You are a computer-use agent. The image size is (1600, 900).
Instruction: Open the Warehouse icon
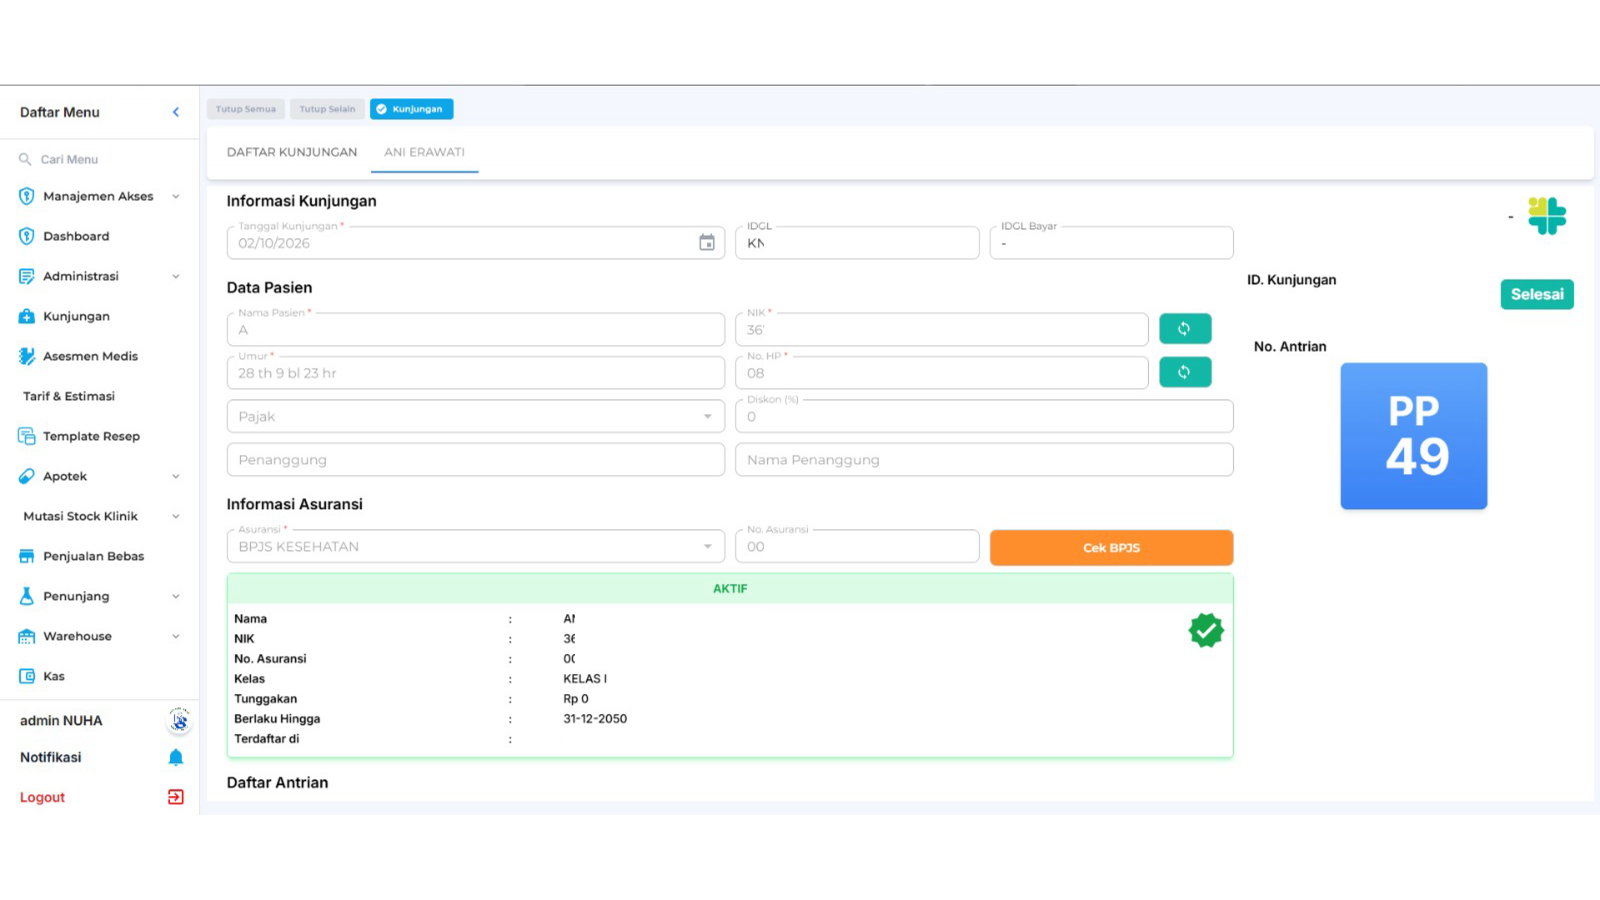[x=27, y=636]
